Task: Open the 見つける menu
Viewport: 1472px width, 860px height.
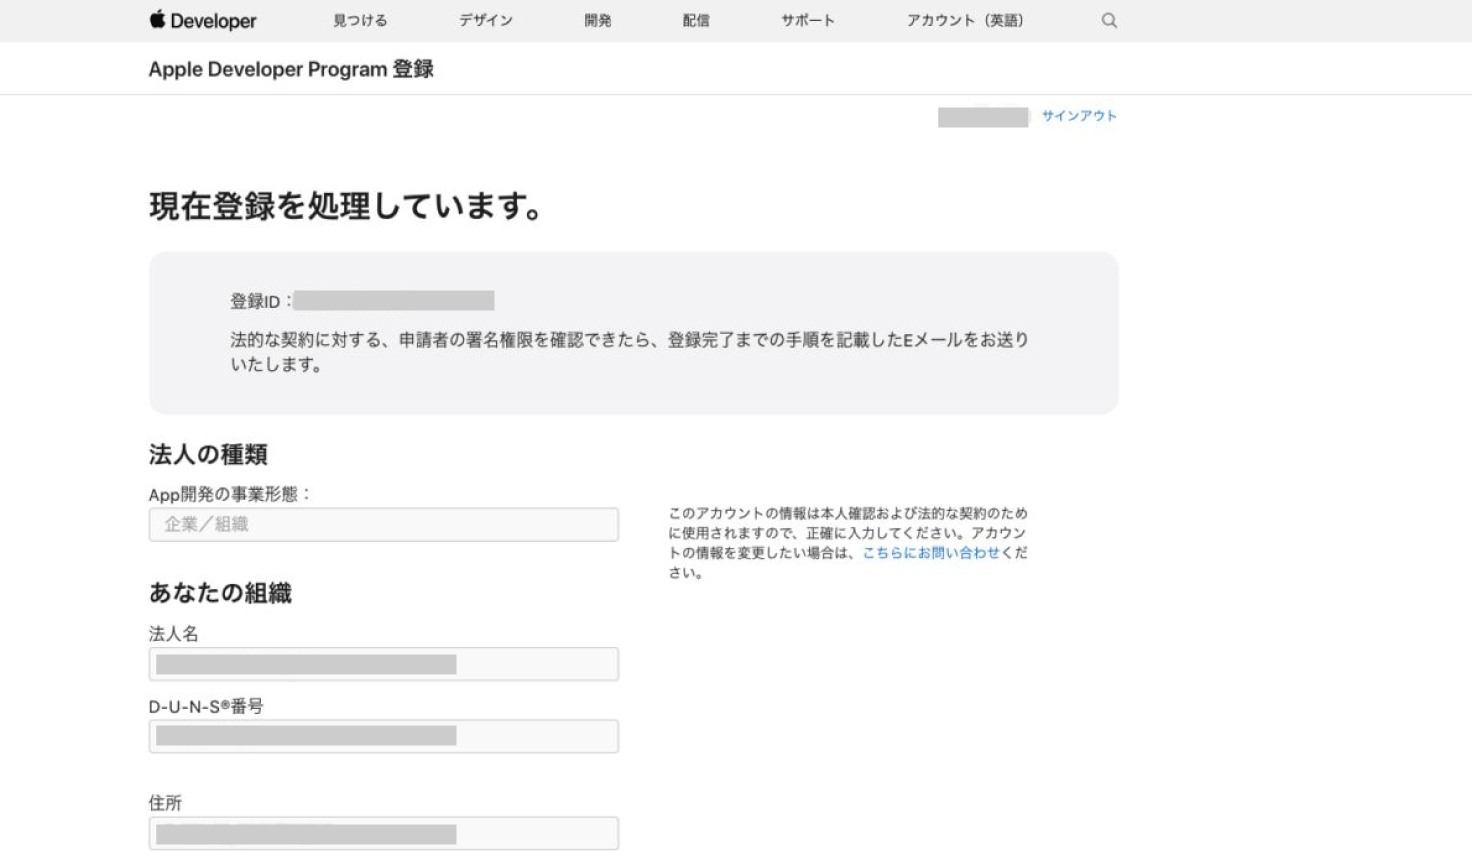Action: click(x=360, y=20)
